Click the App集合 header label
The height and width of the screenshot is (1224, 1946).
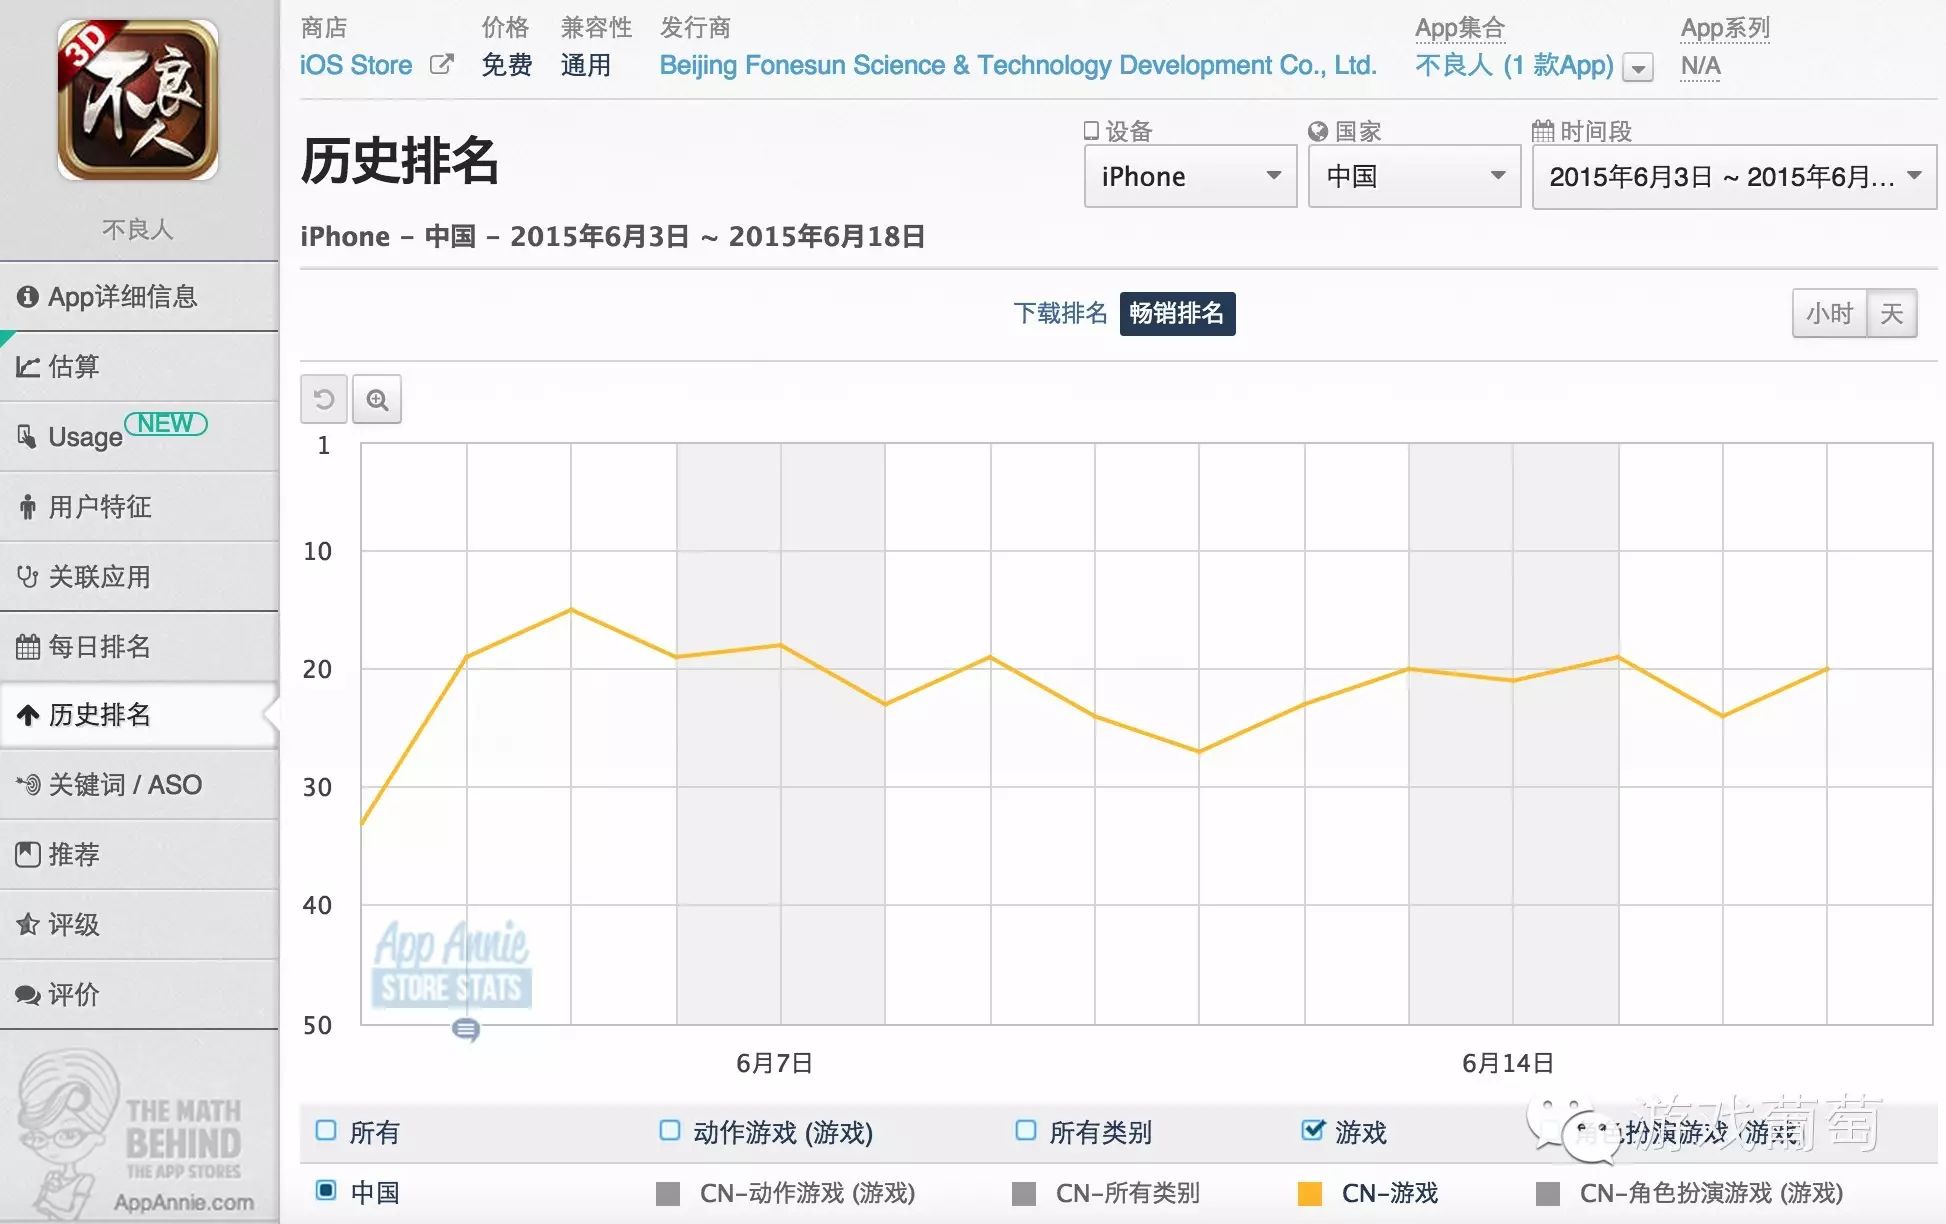coord(1460,28)
